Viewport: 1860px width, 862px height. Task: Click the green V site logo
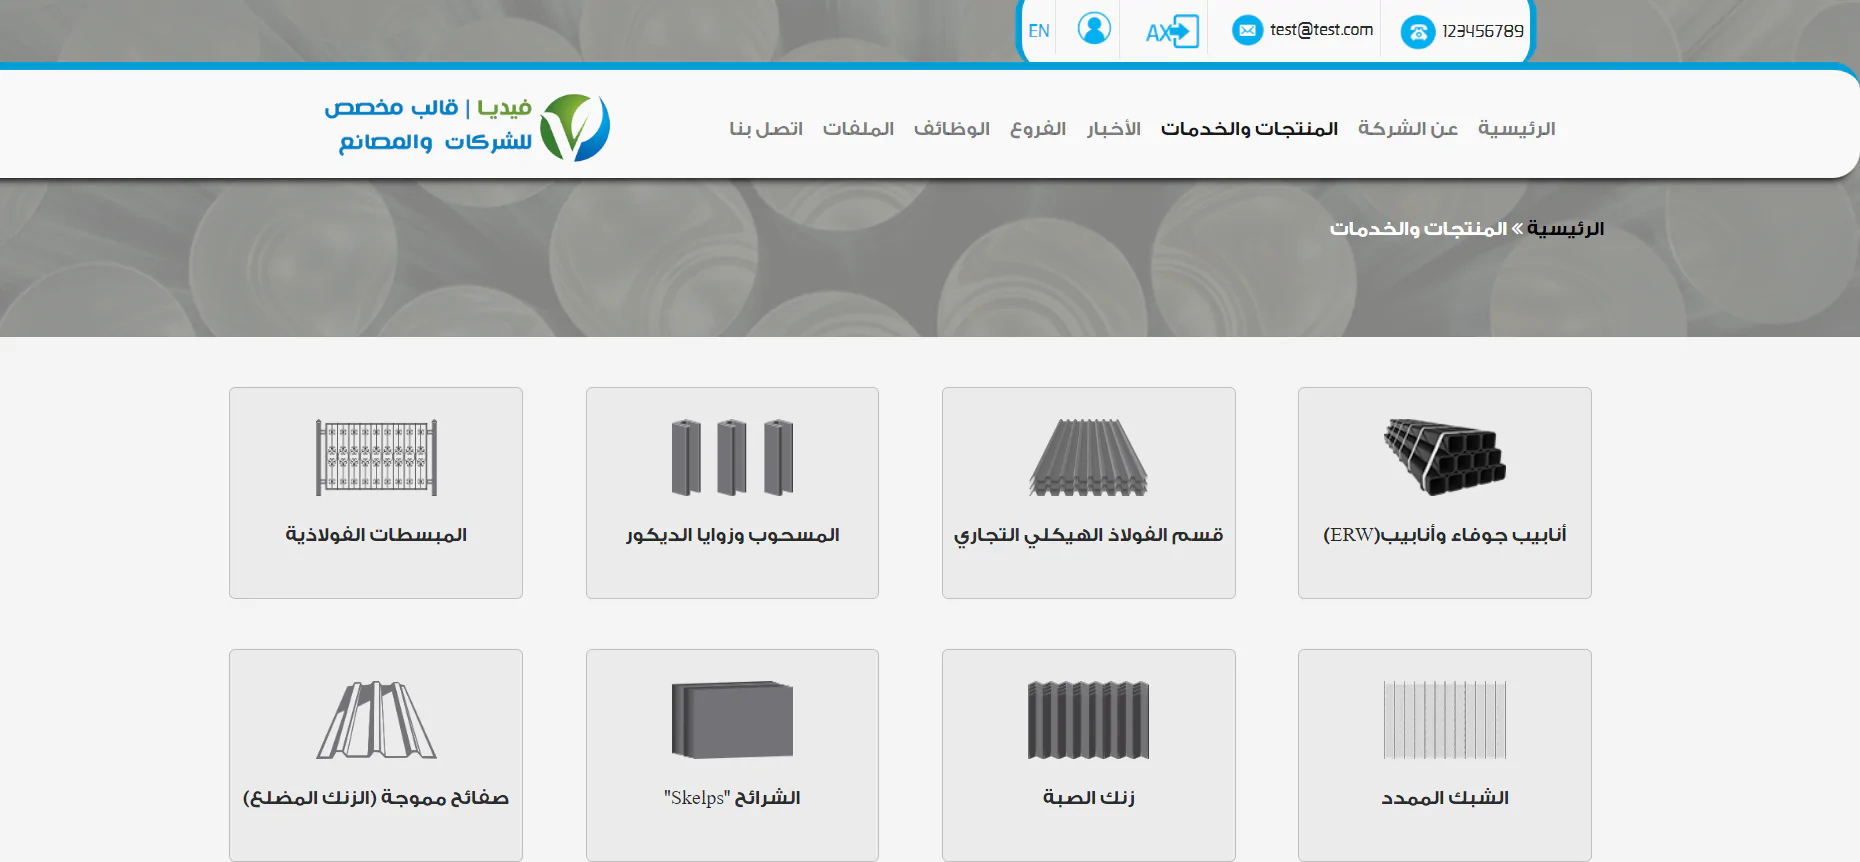click(x=574, y=128)
